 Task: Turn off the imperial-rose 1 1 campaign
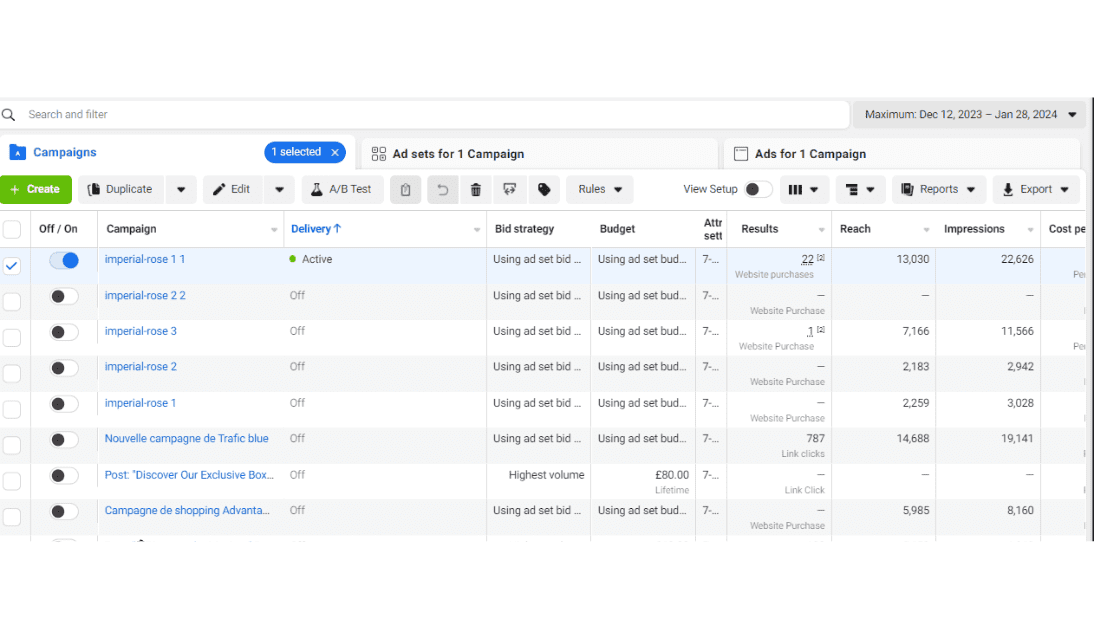(64, 260)
